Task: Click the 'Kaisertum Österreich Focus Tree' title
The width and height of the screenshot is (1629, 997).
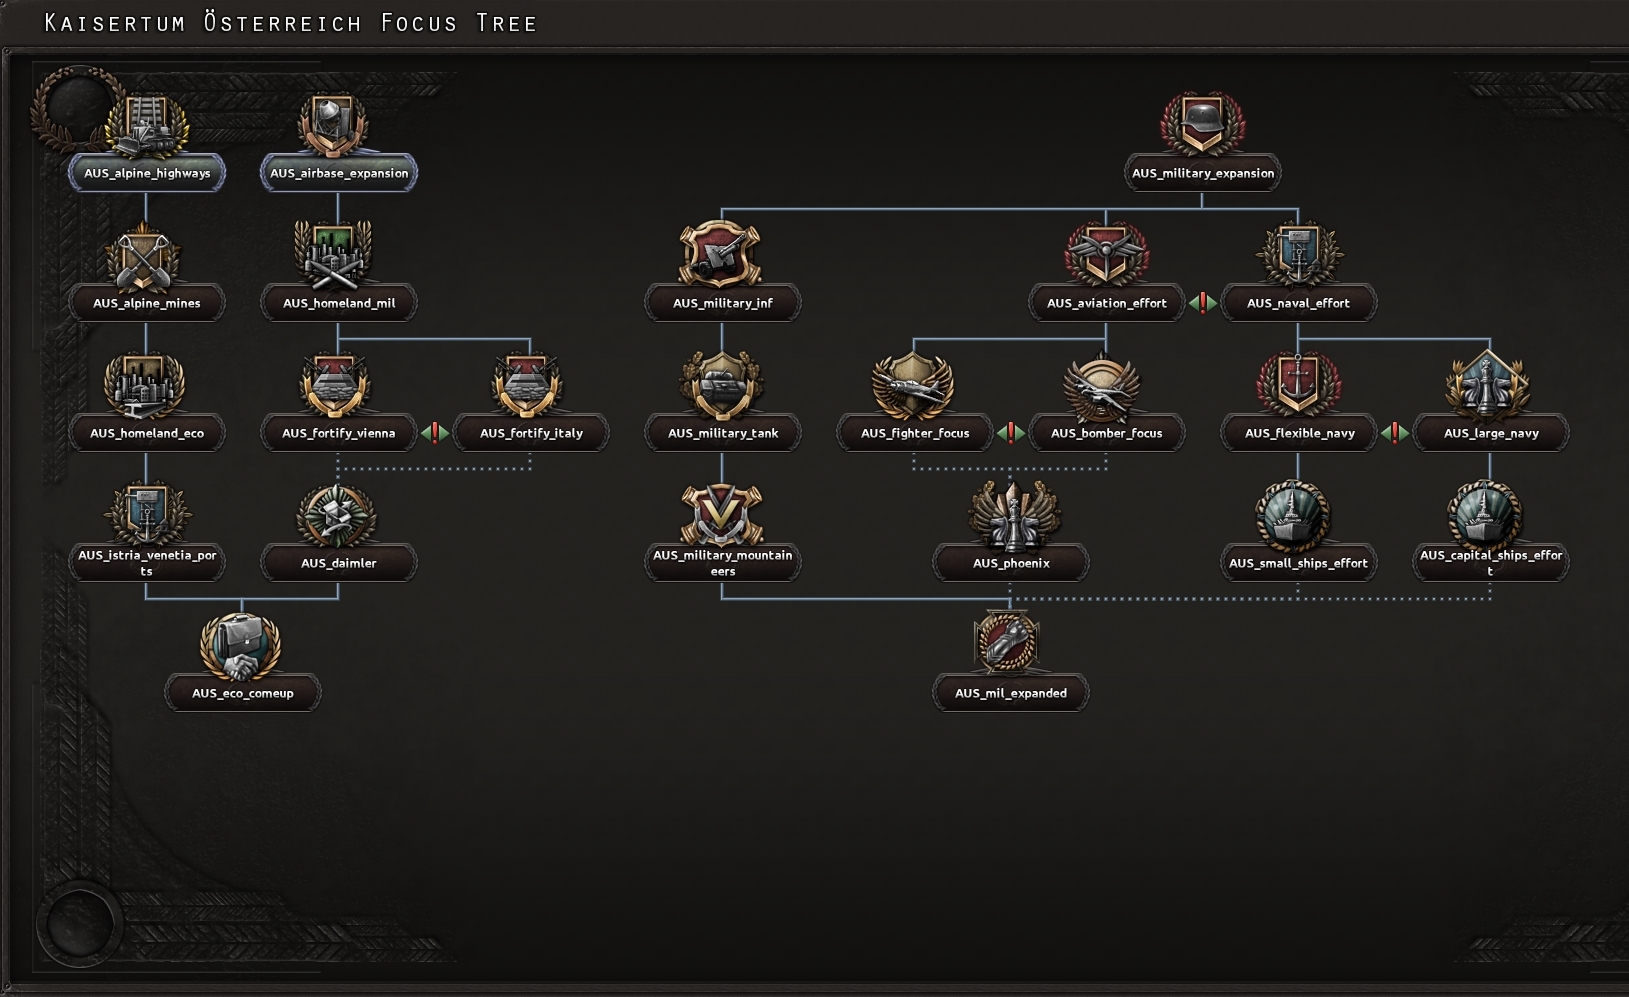Action: [x=291, y=23]
